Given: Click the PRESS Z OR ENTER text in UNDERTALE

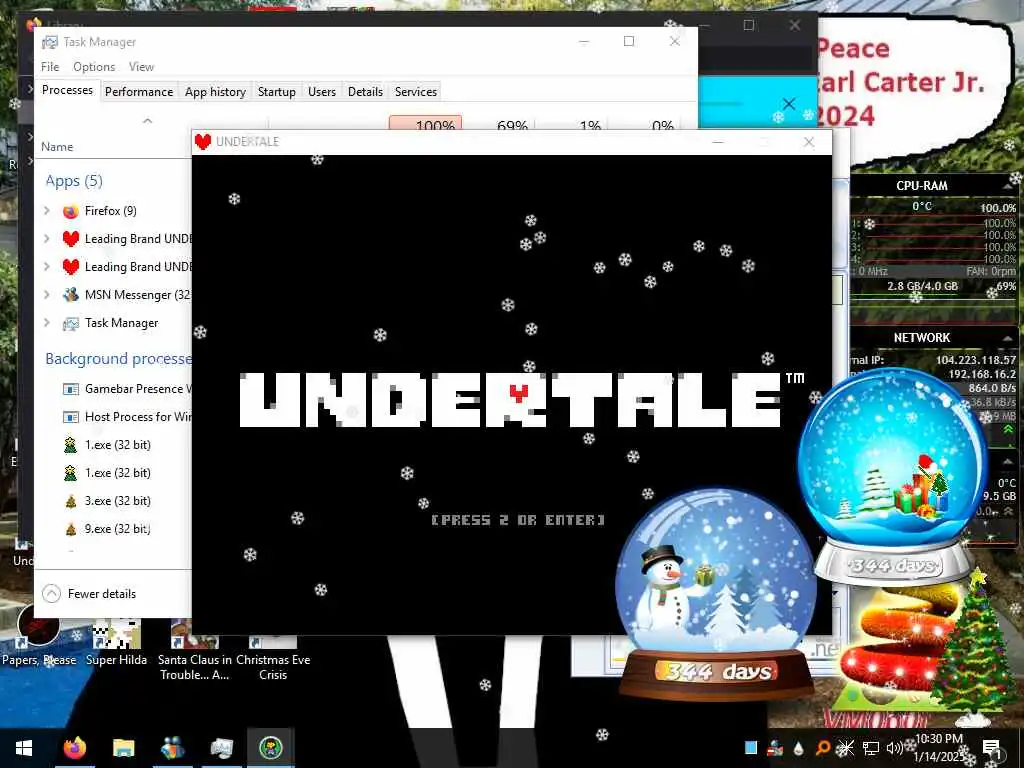Looking at the screenshot, I should (518, 520).
